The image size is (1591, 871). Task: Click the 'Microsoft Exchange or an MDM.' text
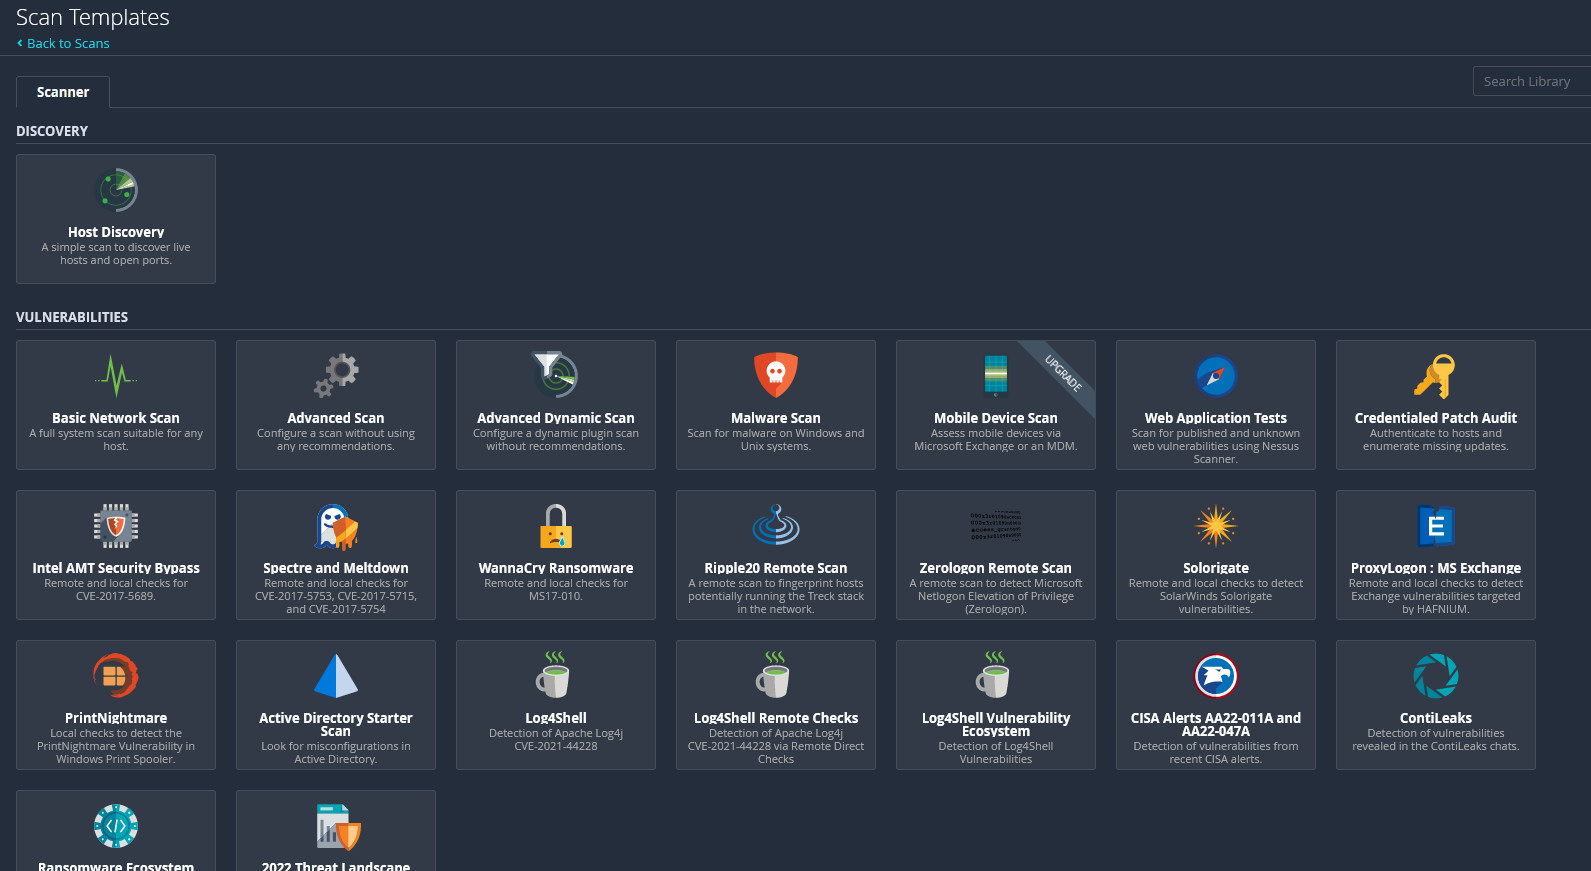point(996,446)
